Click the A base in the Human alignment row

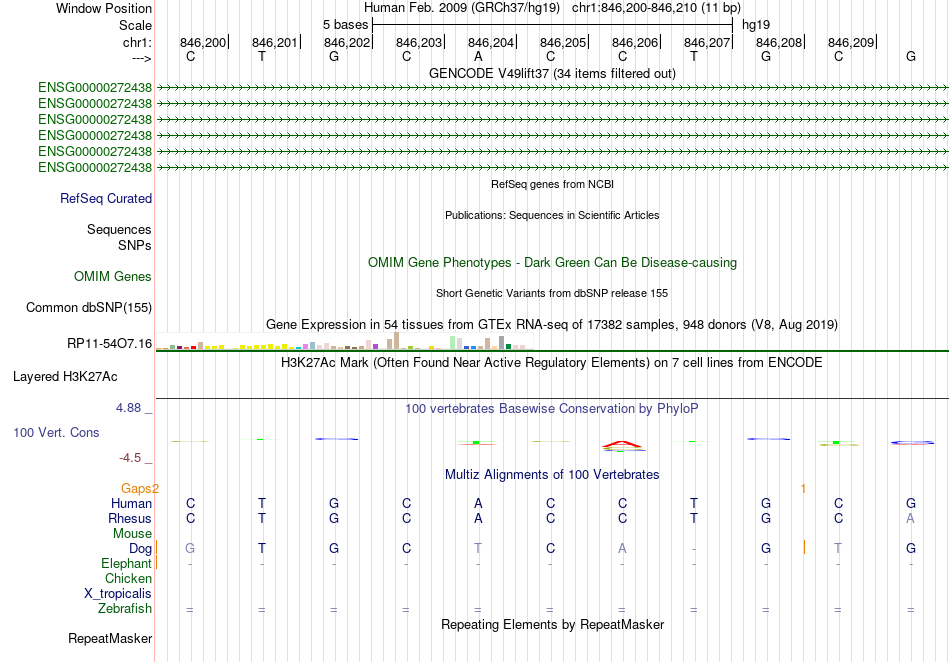(x=478, y=504)
